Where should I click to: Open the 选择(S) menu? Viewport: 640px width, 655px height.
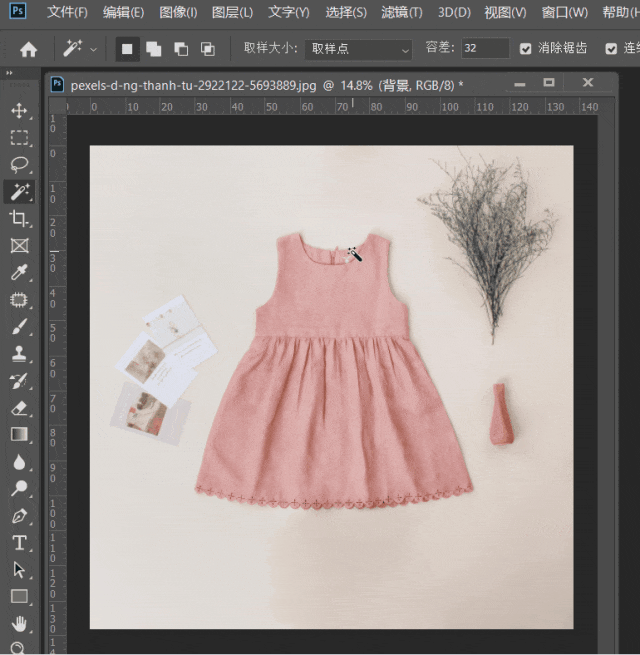coord(346,12)
